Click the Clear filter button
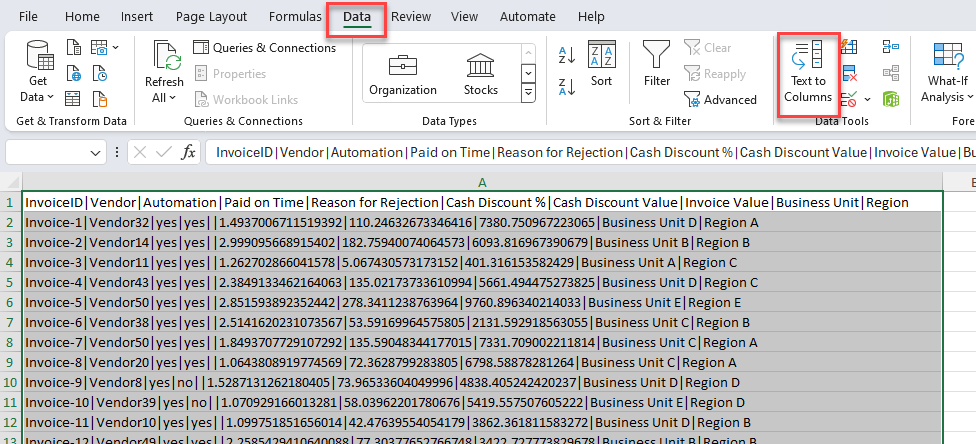The image size is (976, 444). click(708, 48)
